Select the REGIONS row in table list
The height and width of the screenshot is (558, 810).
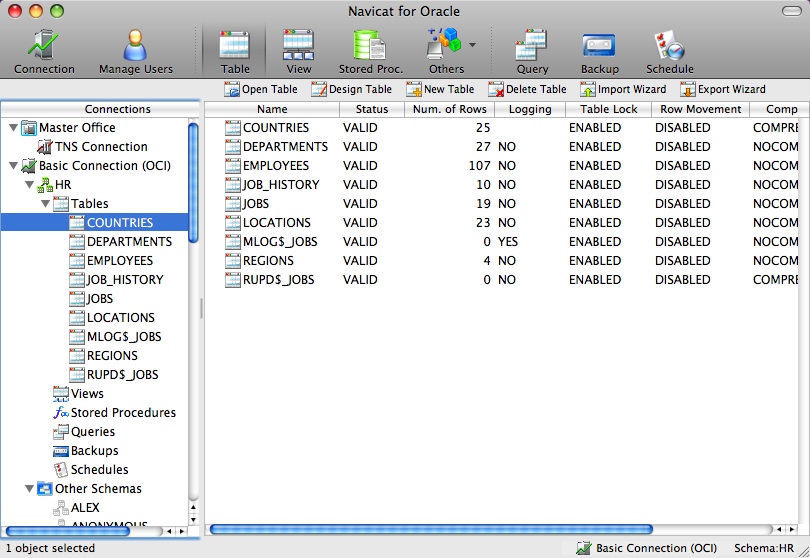[501, 261]
